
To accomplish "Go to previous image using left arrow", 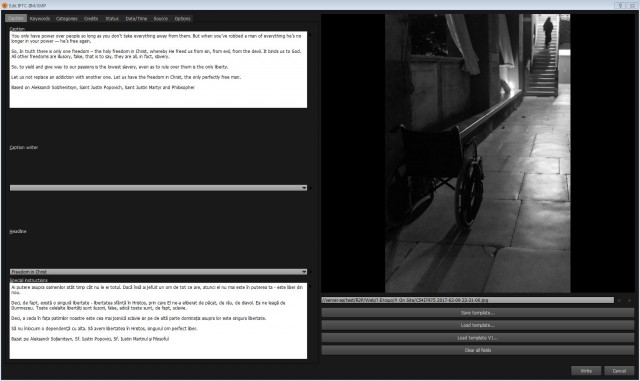I will tap(619, 301).
